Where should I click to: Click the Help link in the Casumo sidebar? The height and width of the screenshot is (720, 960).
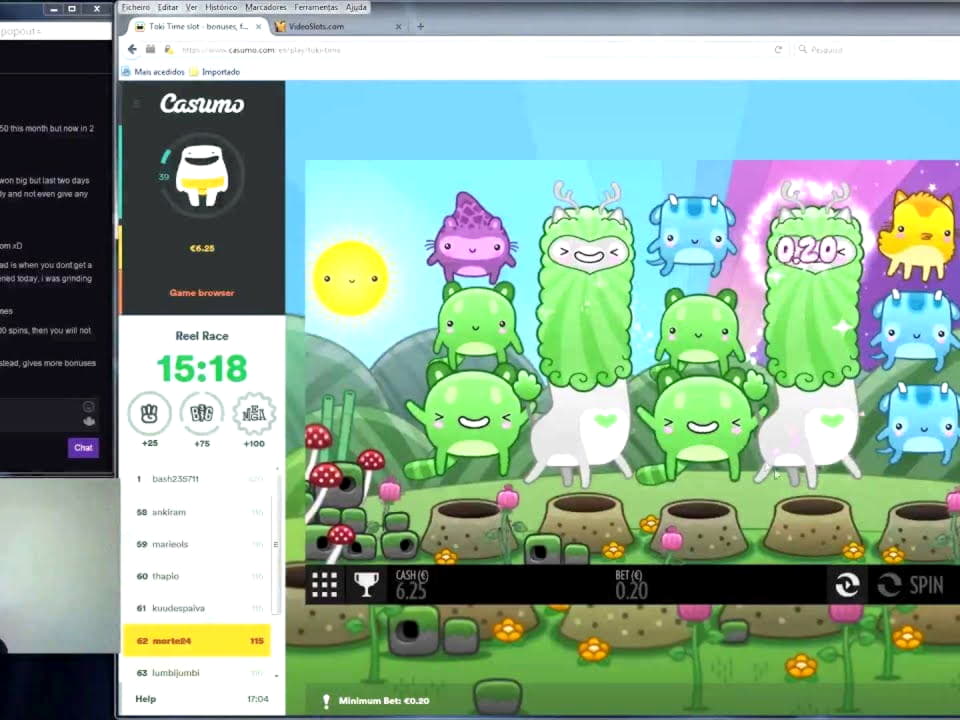146,699
